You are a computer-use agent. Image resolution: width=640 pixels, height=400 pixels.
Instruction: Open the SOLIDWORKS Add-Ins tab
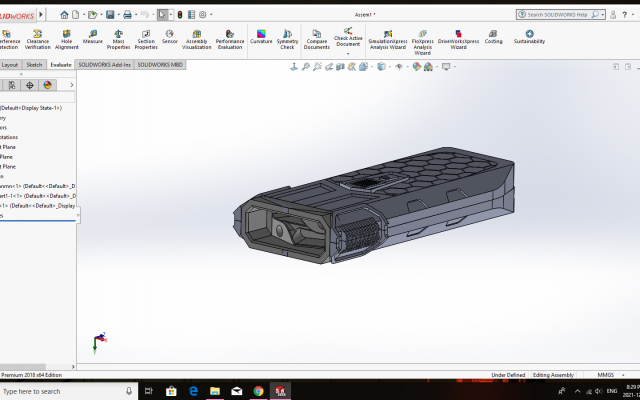coord(104,65)
